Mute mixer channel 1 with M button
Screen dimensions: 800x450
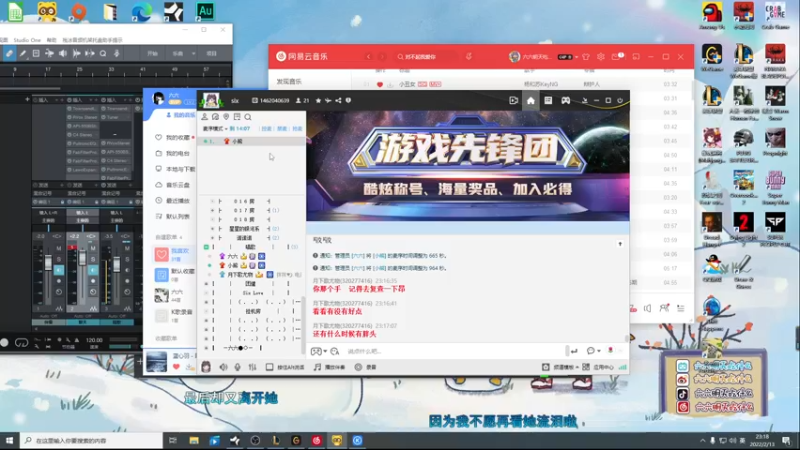pos(59,248)
